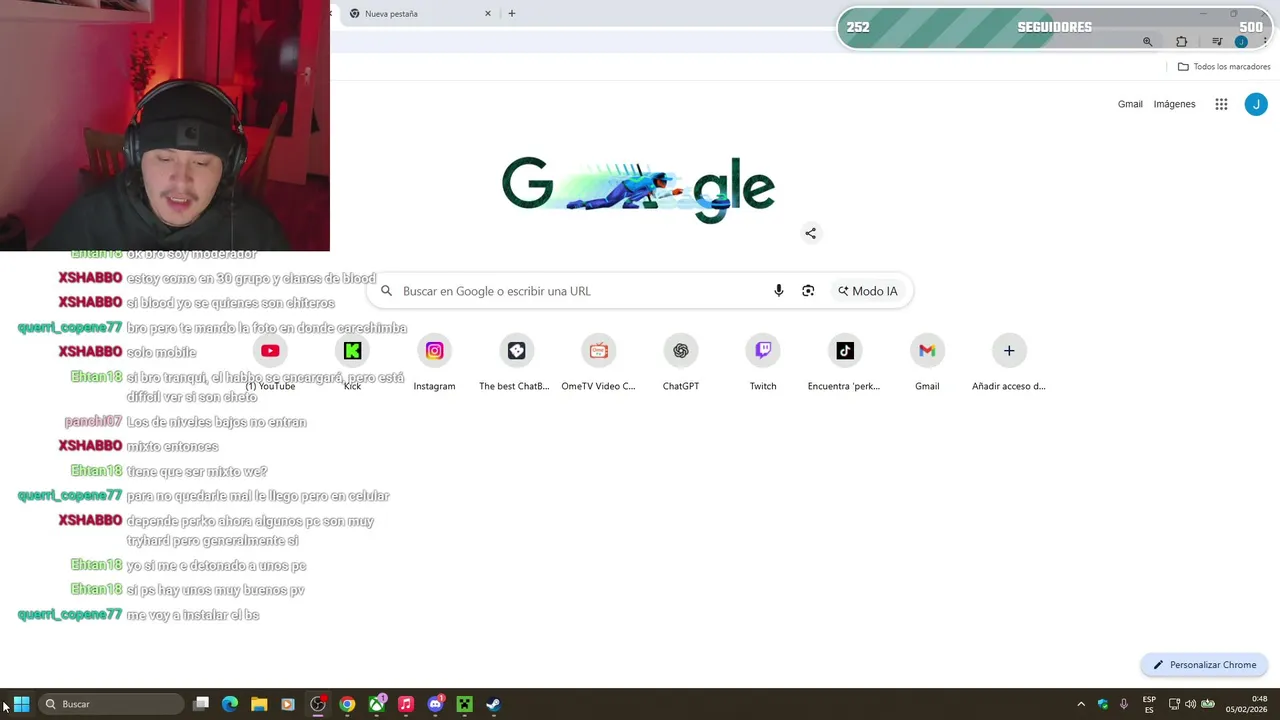This screenshot has width=1280, height=720.
Task: Switch to OBS Studio on taskbar
Action: pos(318,704)
